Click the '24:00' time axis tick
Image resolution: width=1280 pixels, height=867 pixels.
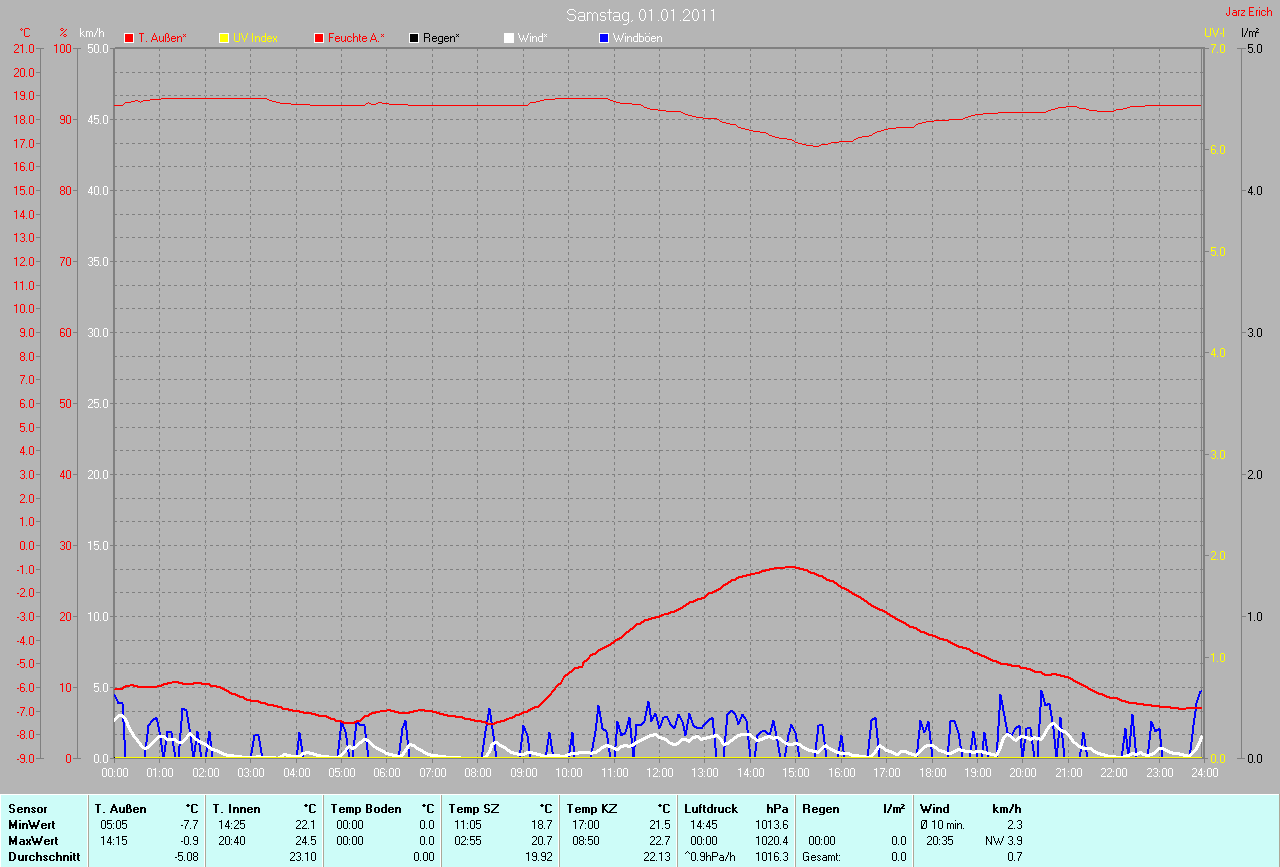(x=1203, y=773)
